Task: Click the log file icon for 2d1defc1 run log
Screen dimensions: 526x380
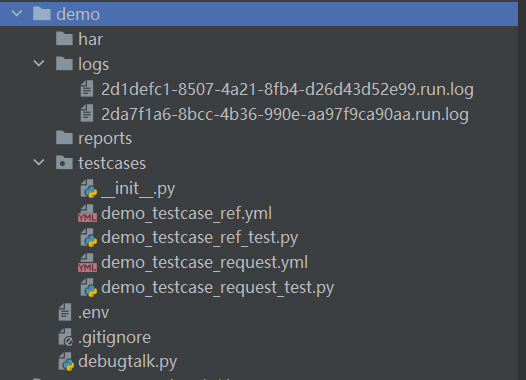Action: (x=87, y=89)
